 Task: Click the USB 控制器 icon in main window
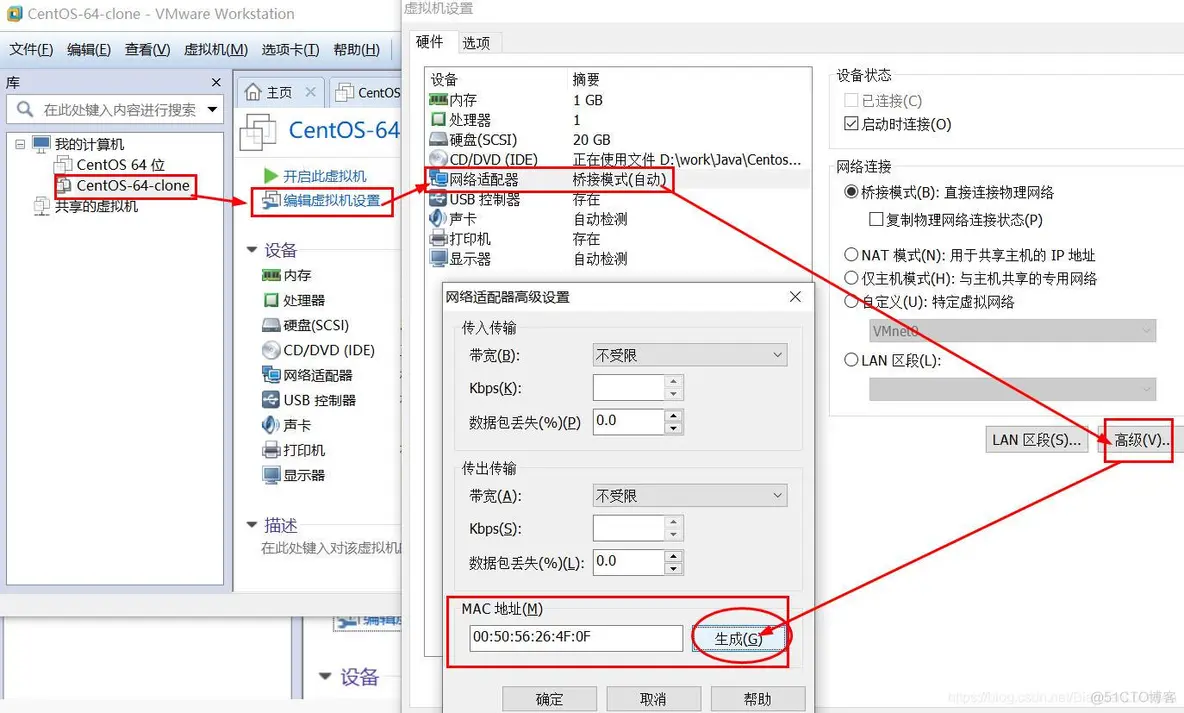[271, 400]
